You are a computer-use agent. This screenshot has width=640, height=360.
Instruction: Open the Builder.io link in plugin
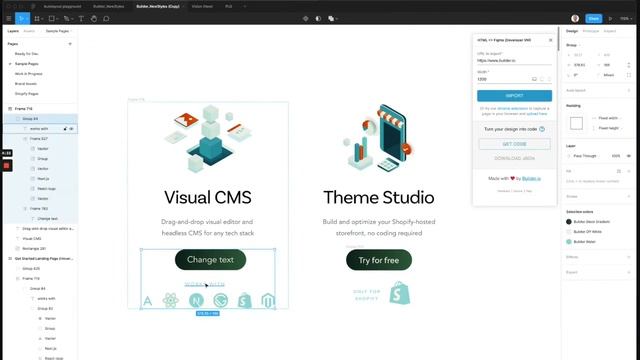coord(531,178)
